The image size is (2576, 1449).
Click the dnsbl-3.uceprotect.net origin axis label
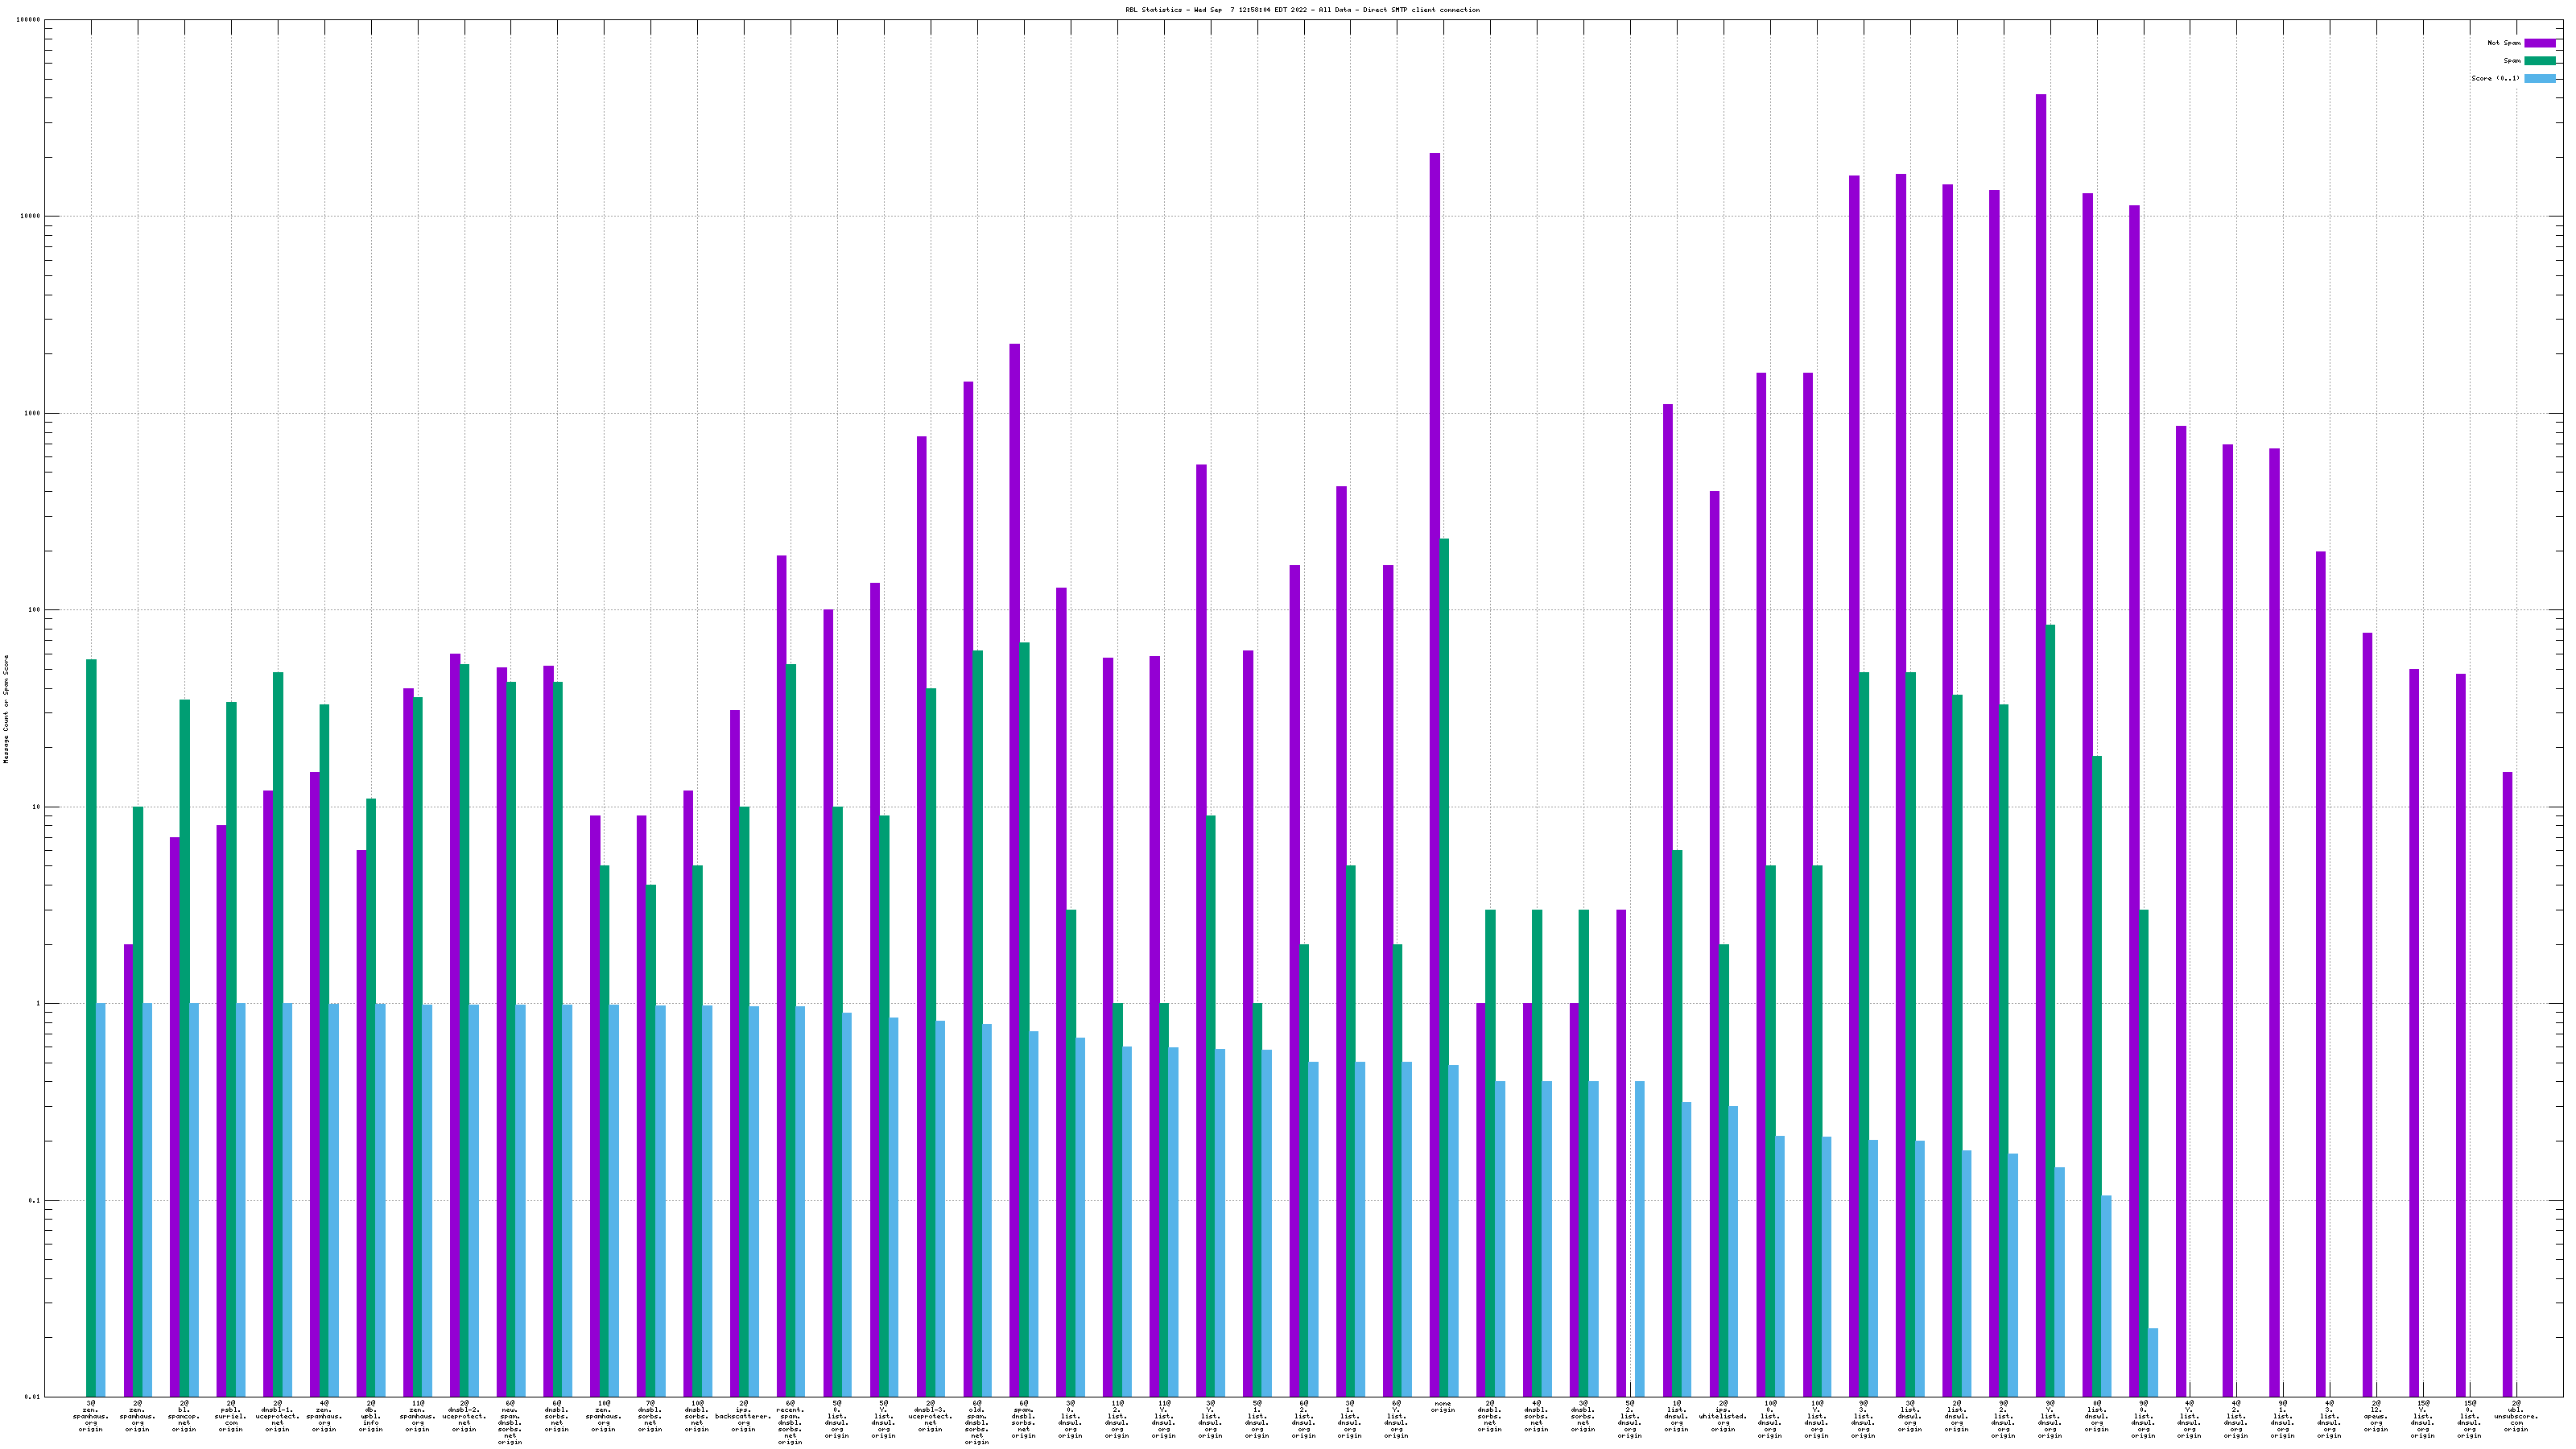coord(930,1416)
